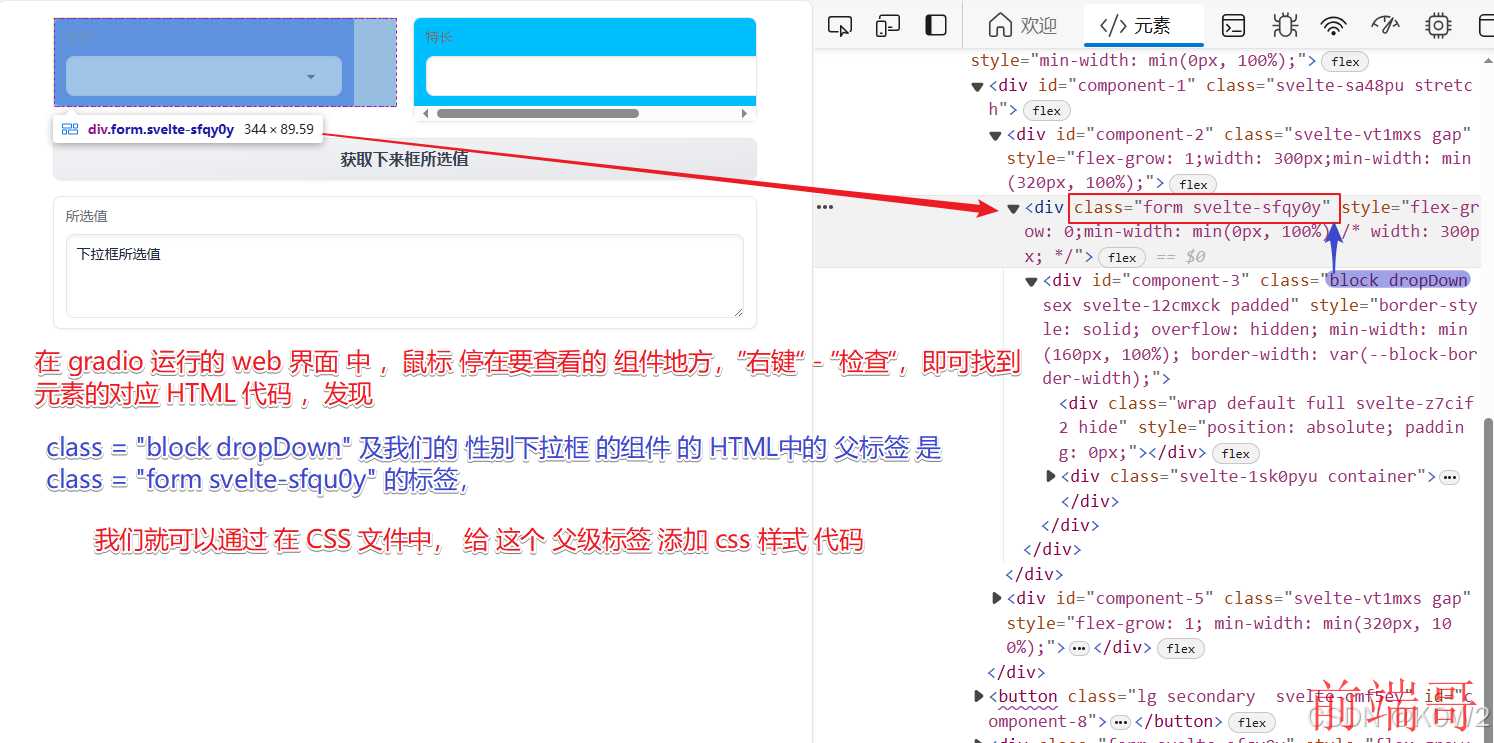Toggle flex badge of component-1 div

point(1046,110)
